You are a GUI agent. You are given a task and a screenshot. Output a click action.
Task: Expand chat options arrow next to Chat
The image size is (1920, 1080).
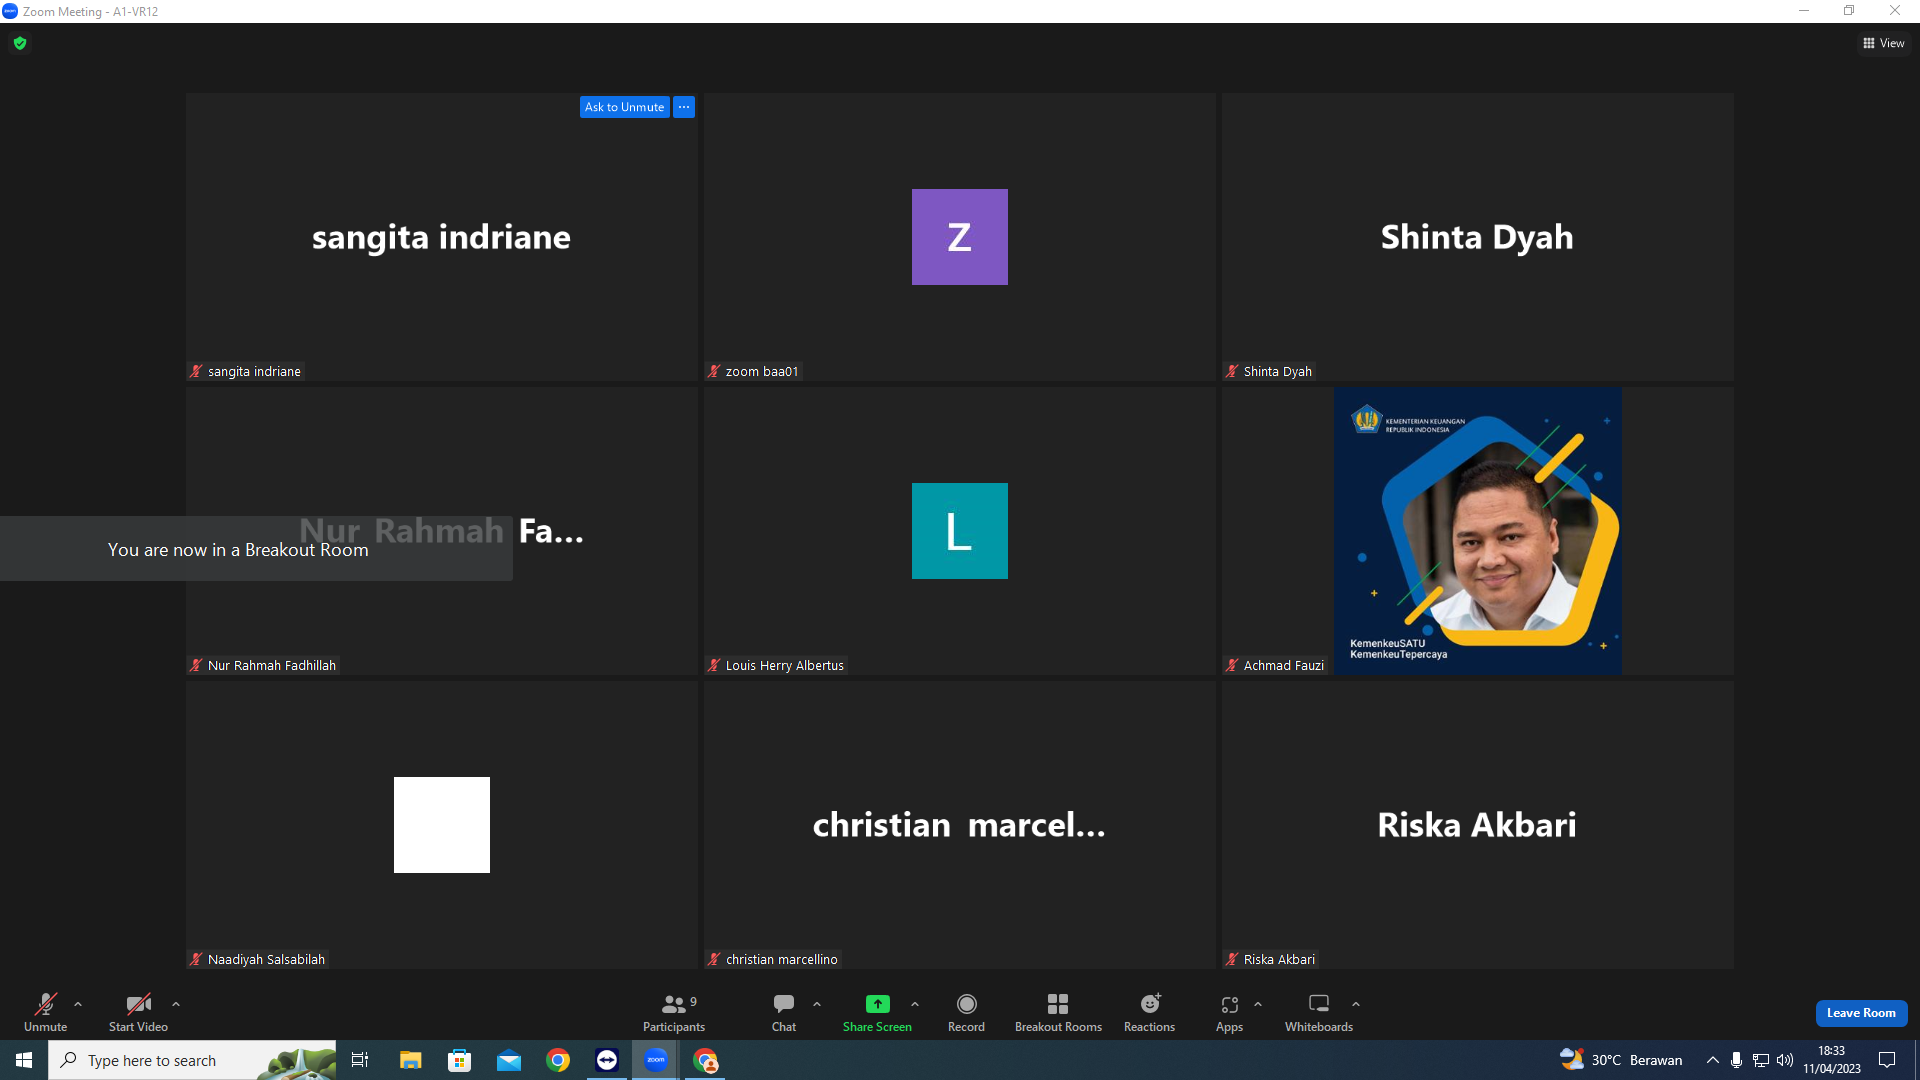pyautogui.click(x=817, y=1004)
